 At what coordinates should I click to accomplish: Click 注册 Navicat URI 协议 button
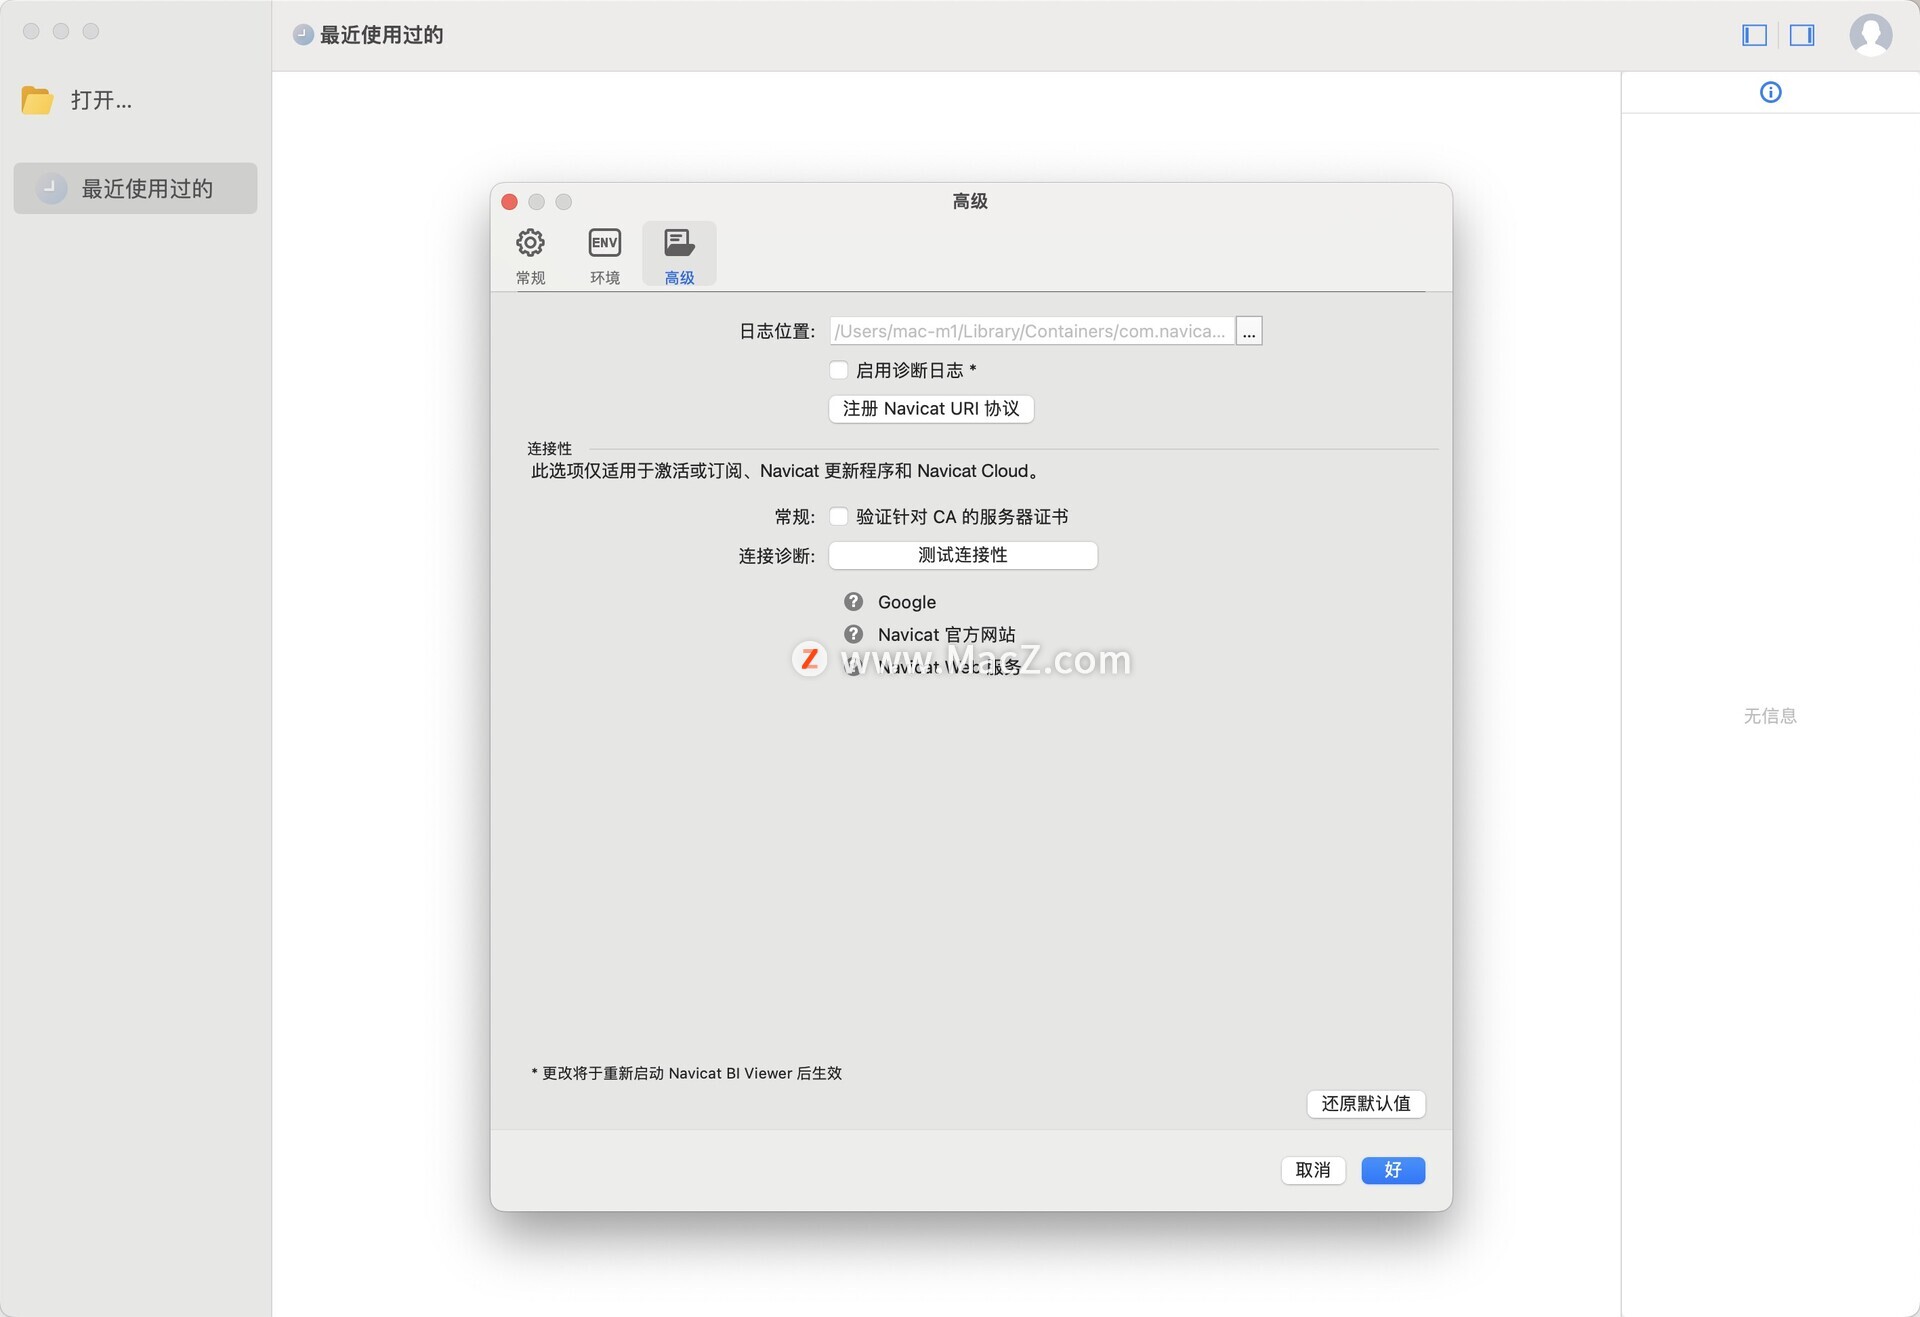click(931, 409)
